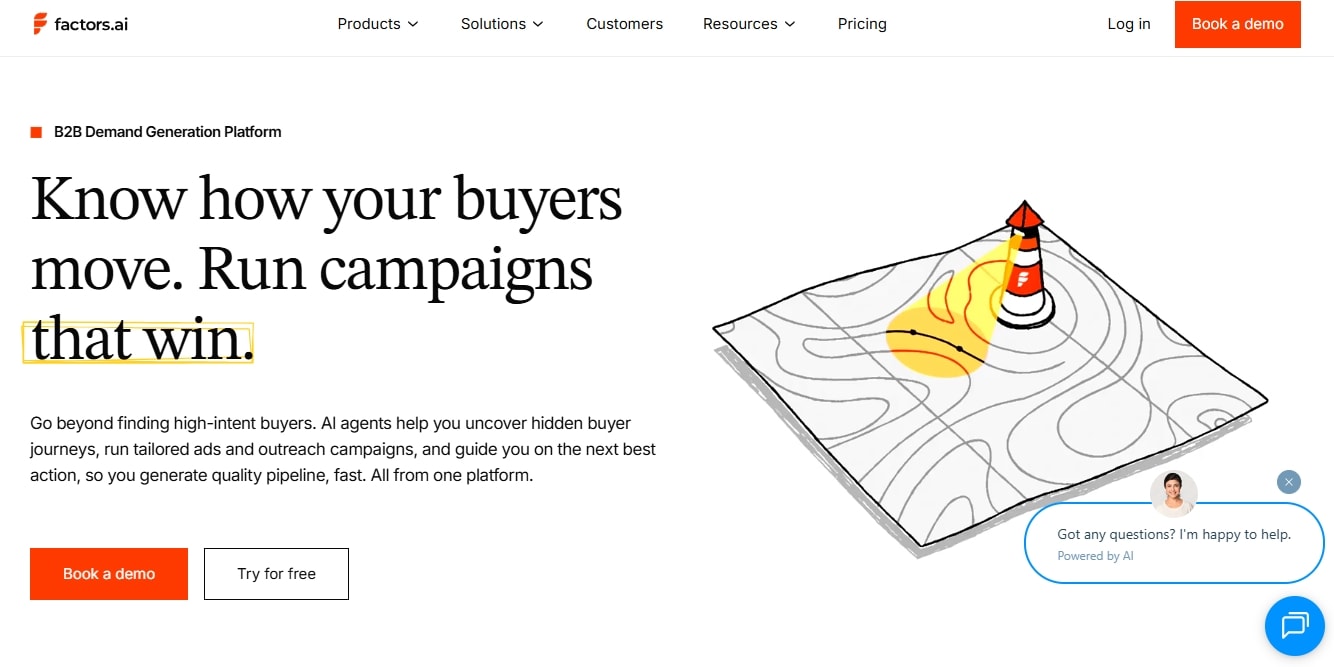This screenshot has width=1334, height=667.
Task: Click the Log in link
Action: click(1128, 23)
